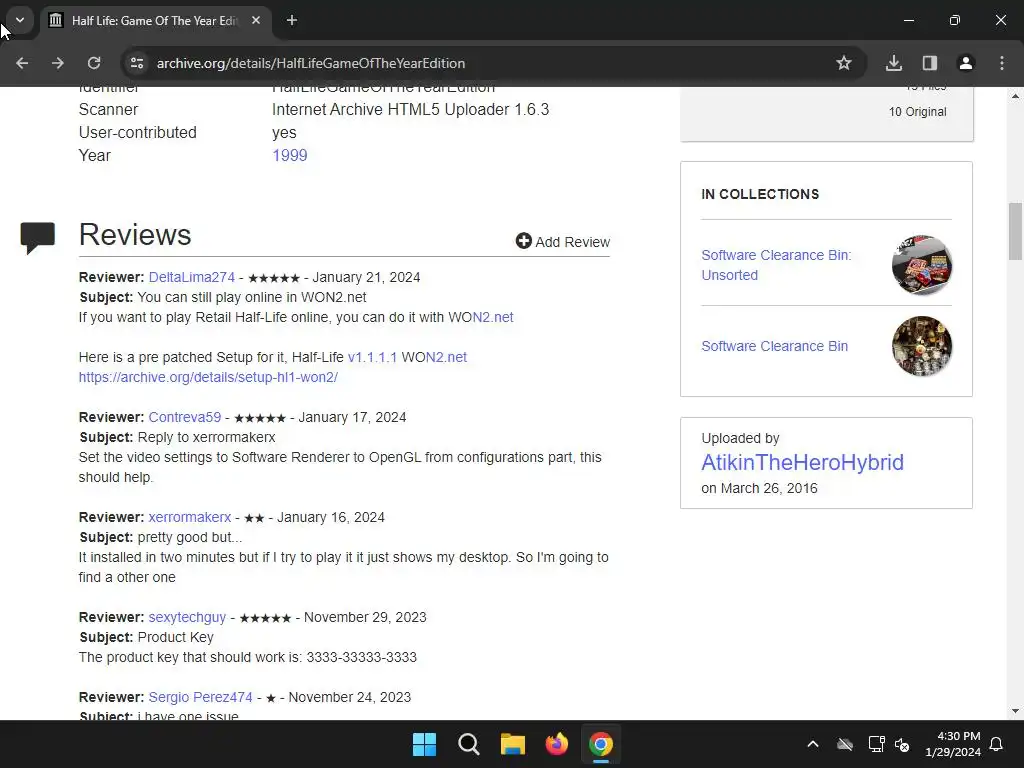Open uploader AtikinTheHeroHybrid profile
The width and height of the screenshot is (1024, 768).
point(802,462)
